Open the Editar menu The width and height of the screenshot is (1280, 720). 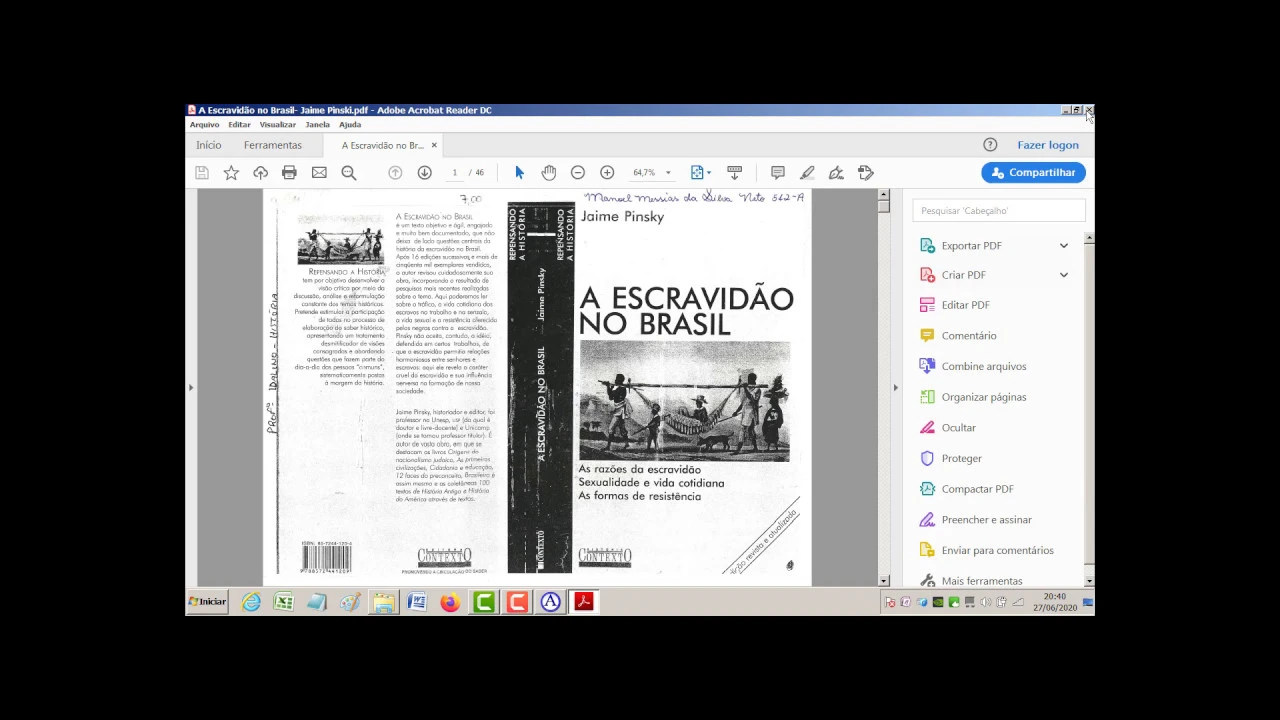[239, 125]
